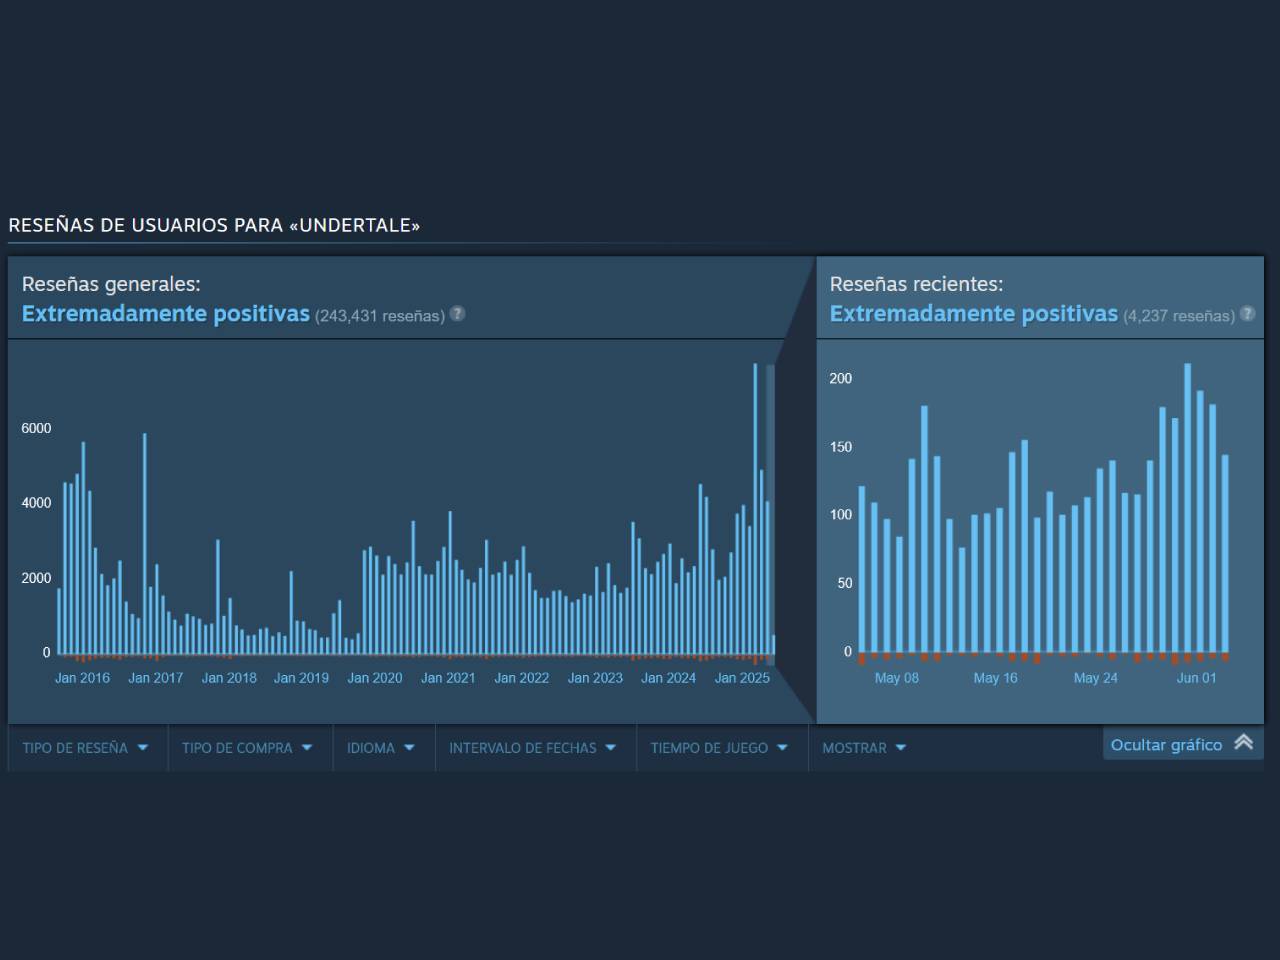Click the Jan 2016 axis label
Screen dimensions: 1280x960
82,678
